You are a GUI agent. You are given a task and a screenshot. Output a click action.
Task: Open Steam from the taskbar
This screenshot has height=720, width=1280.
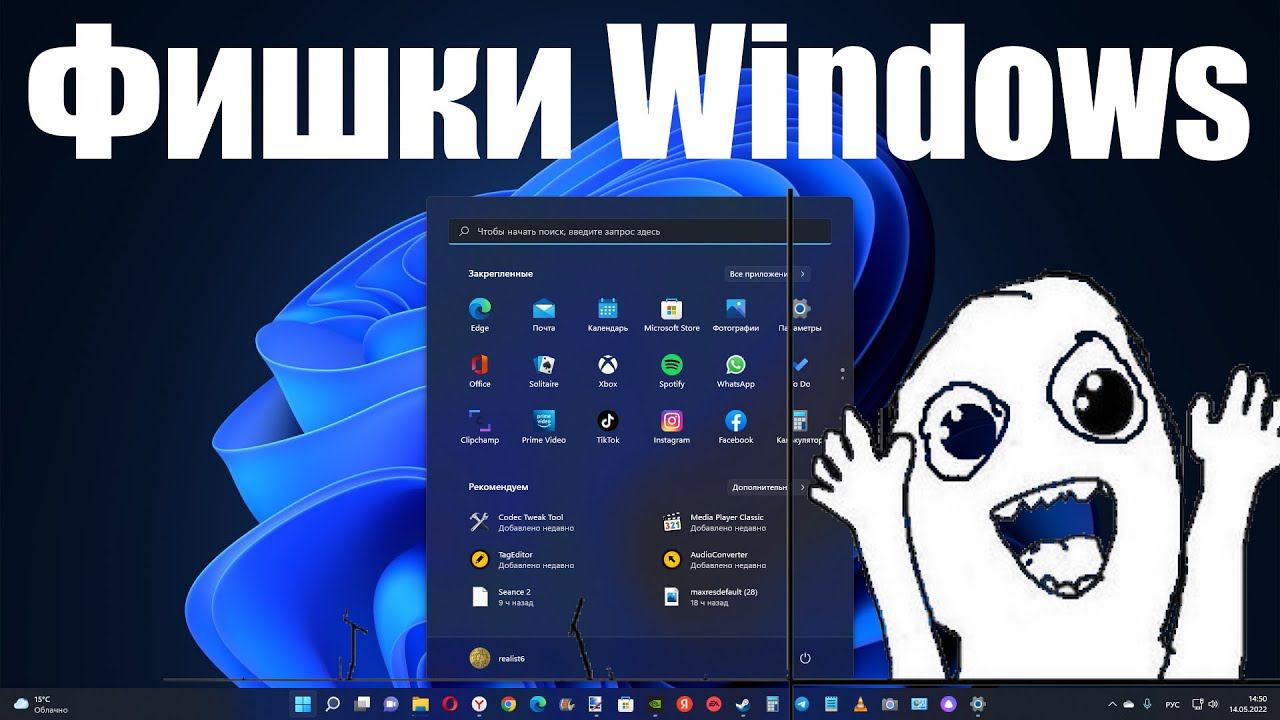click(743, 703)
